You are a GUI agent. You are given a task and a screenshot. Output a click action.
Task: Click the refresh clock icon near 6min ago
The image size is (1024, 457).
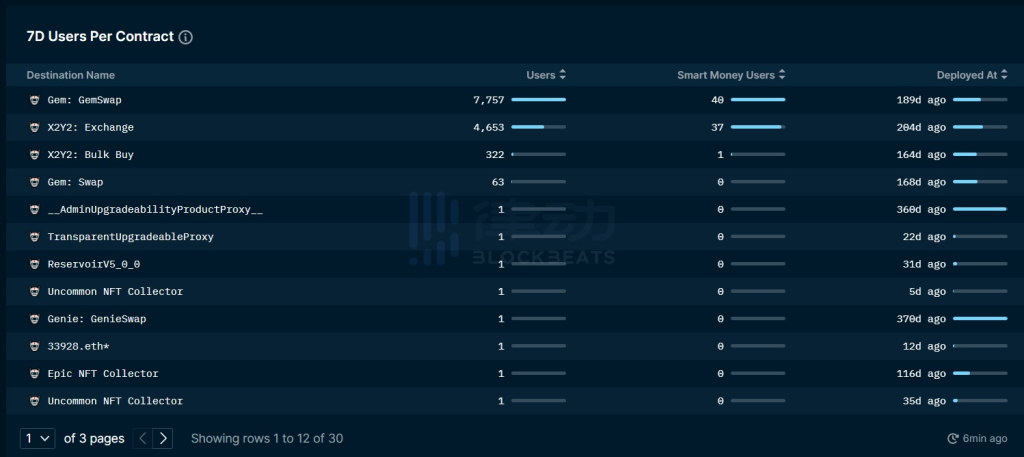pos(953,439)
